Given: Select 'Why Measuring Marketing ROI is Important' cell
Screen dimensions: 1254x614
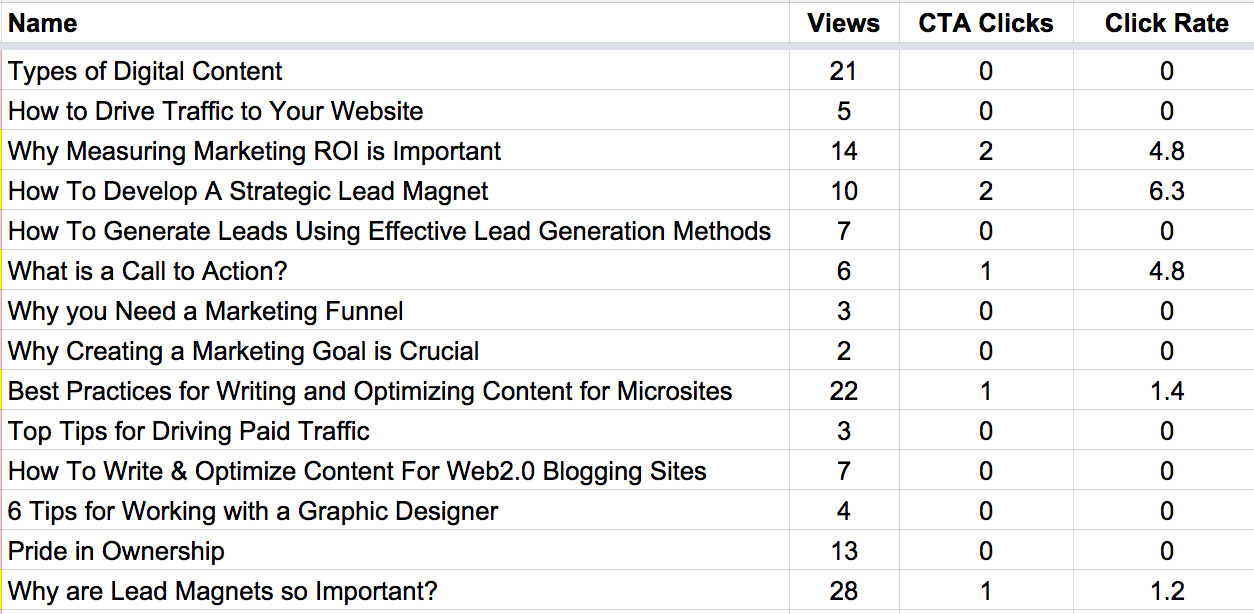Looking at the screenshot, I should [395, 151].
